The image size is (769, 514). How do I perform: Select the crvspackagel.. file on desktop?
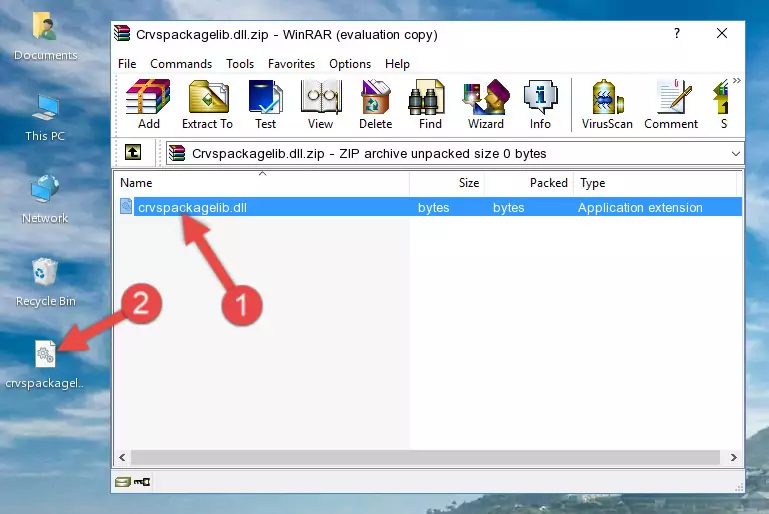[45, 365]
